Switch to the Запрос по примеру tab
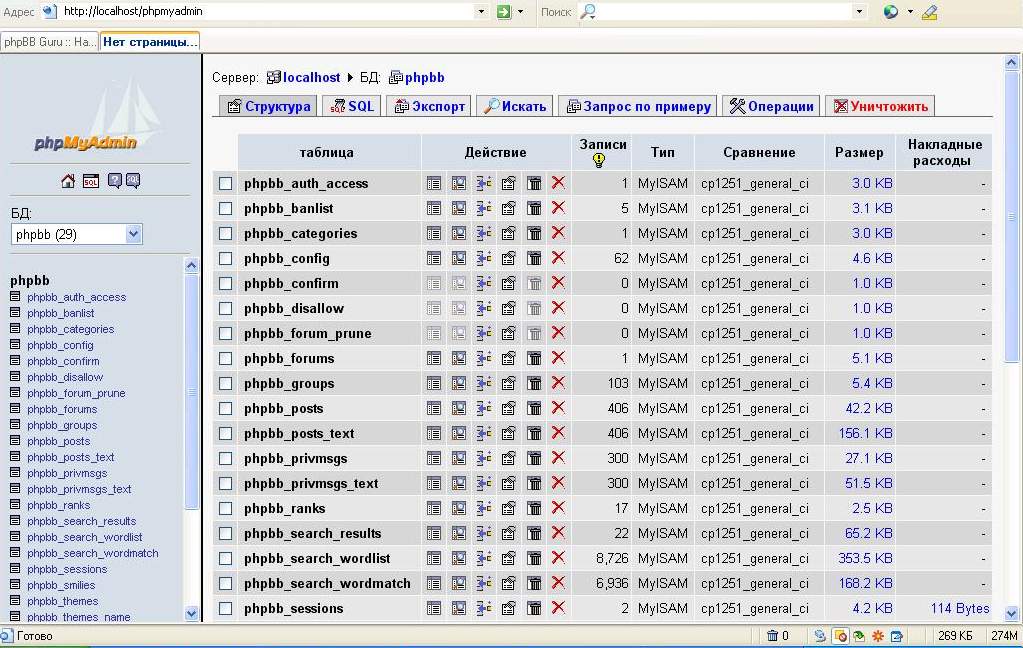Image resolution: width=1023 pixels, height=648 pixels. pos(638,106)
